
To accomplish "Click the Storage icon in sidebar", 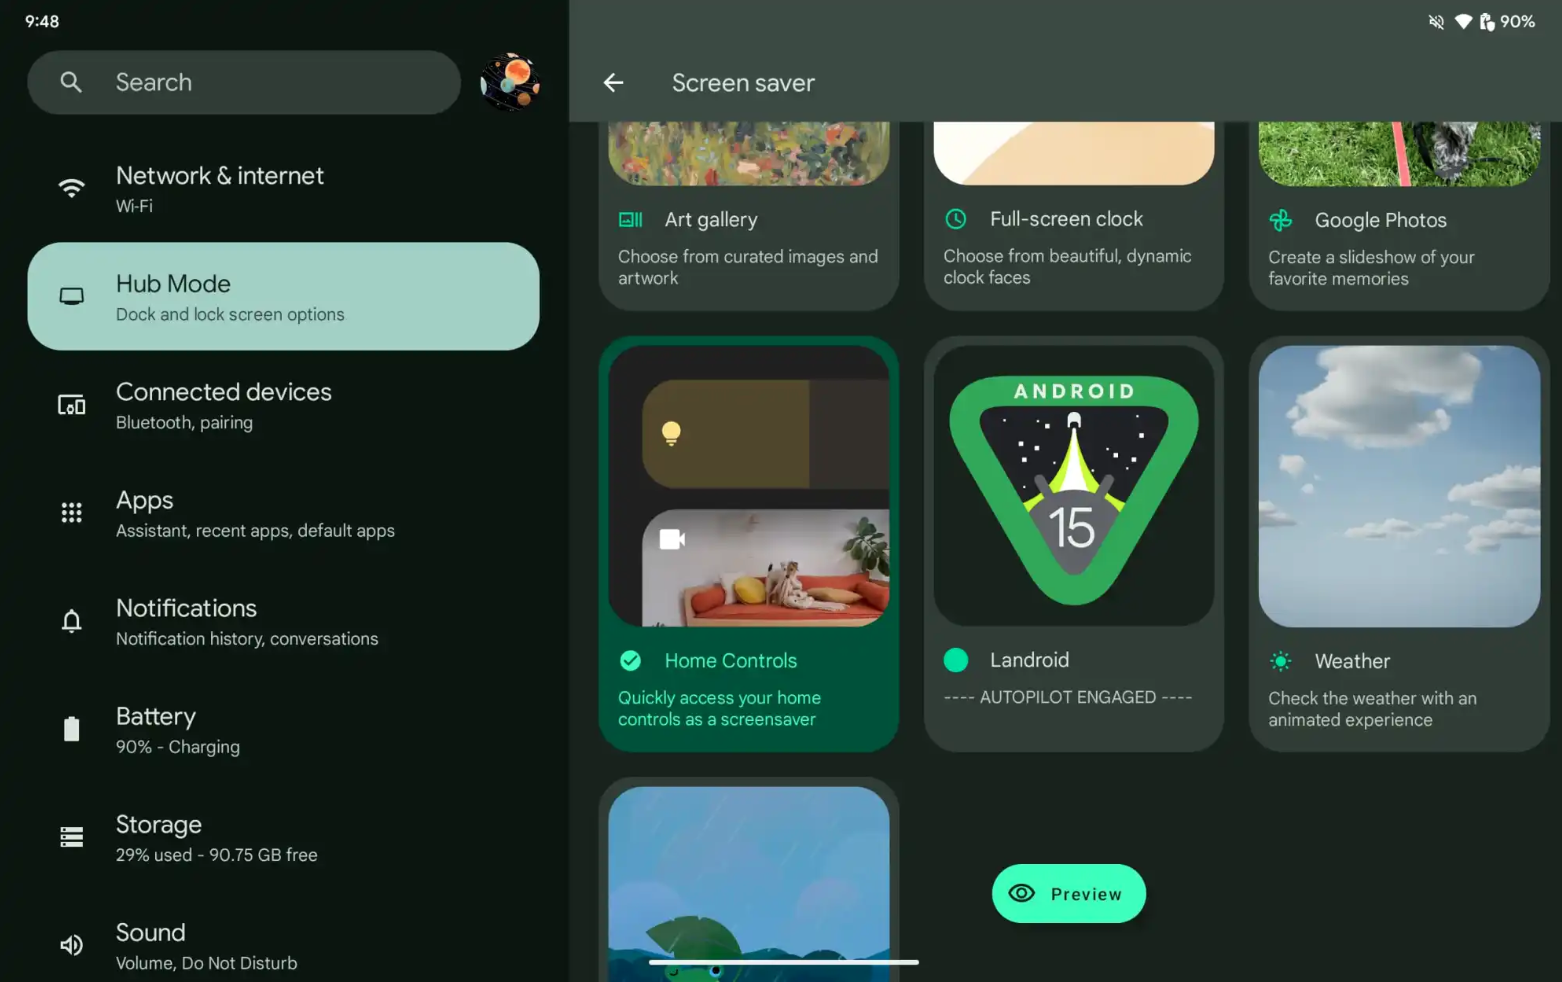I will click(x=71, y=837).
